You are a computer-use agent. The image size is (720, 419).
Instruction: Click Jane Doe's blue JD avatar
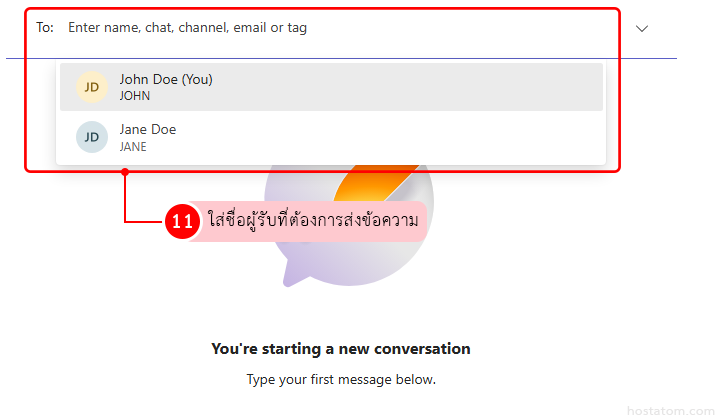[x=92, y=137]
